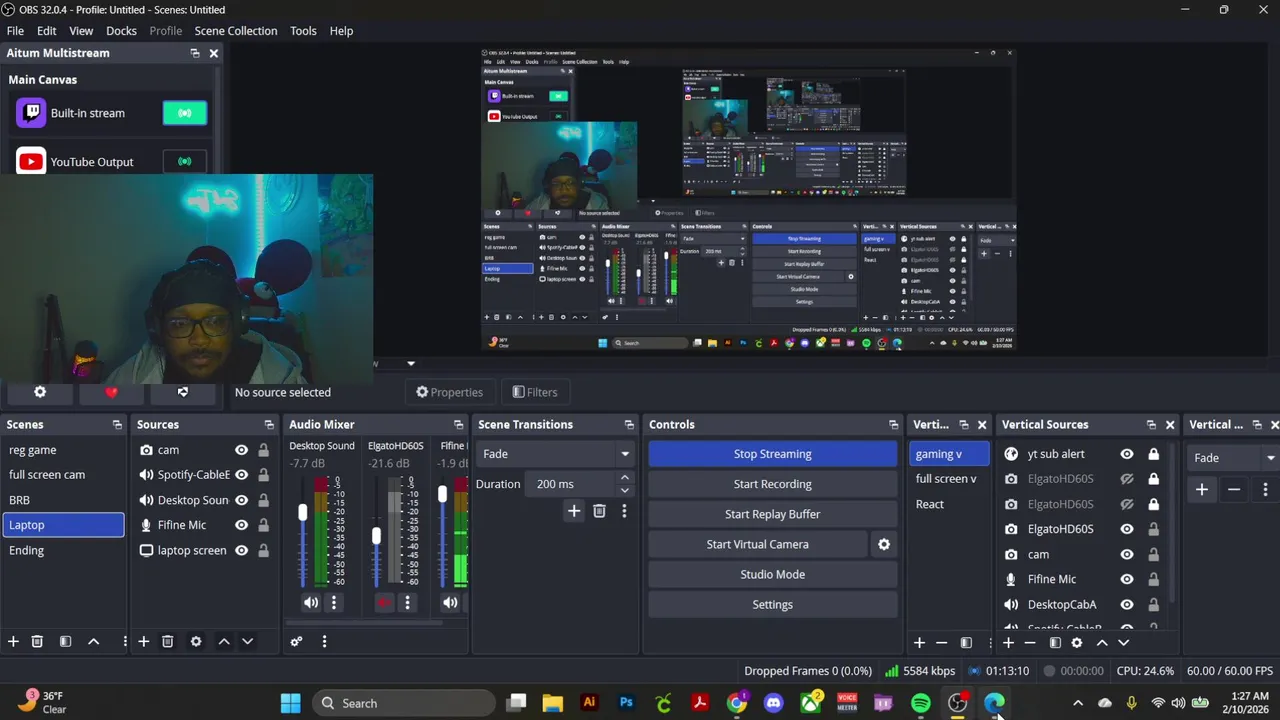Open the Scene Collection menu
The width and height of the screenshot is (1280, 720).
[x=236, y=31]
